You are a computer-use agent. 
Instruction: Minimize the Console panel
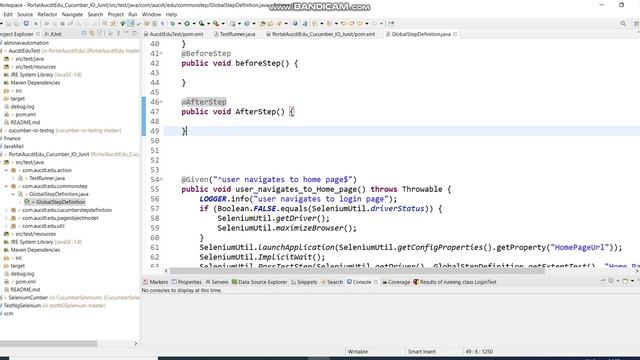tap(639, 280)
